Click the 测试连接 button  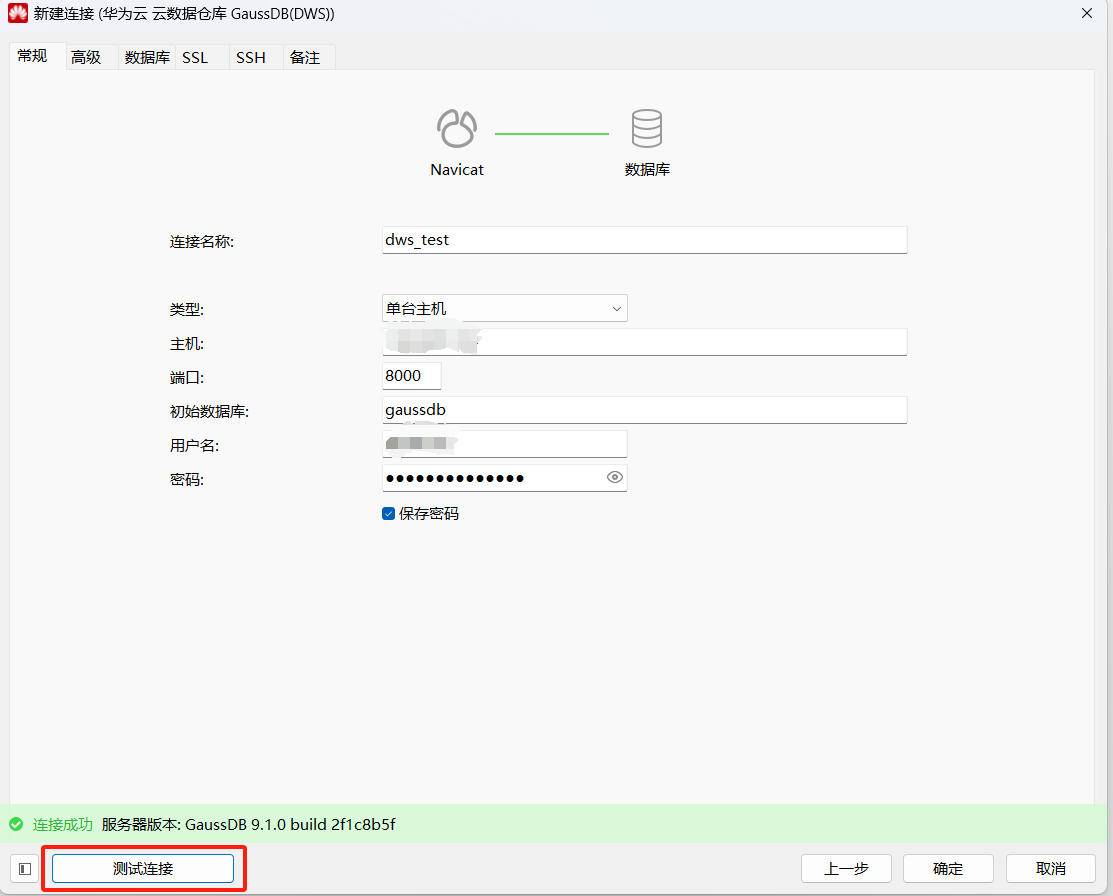pos(143,868)
